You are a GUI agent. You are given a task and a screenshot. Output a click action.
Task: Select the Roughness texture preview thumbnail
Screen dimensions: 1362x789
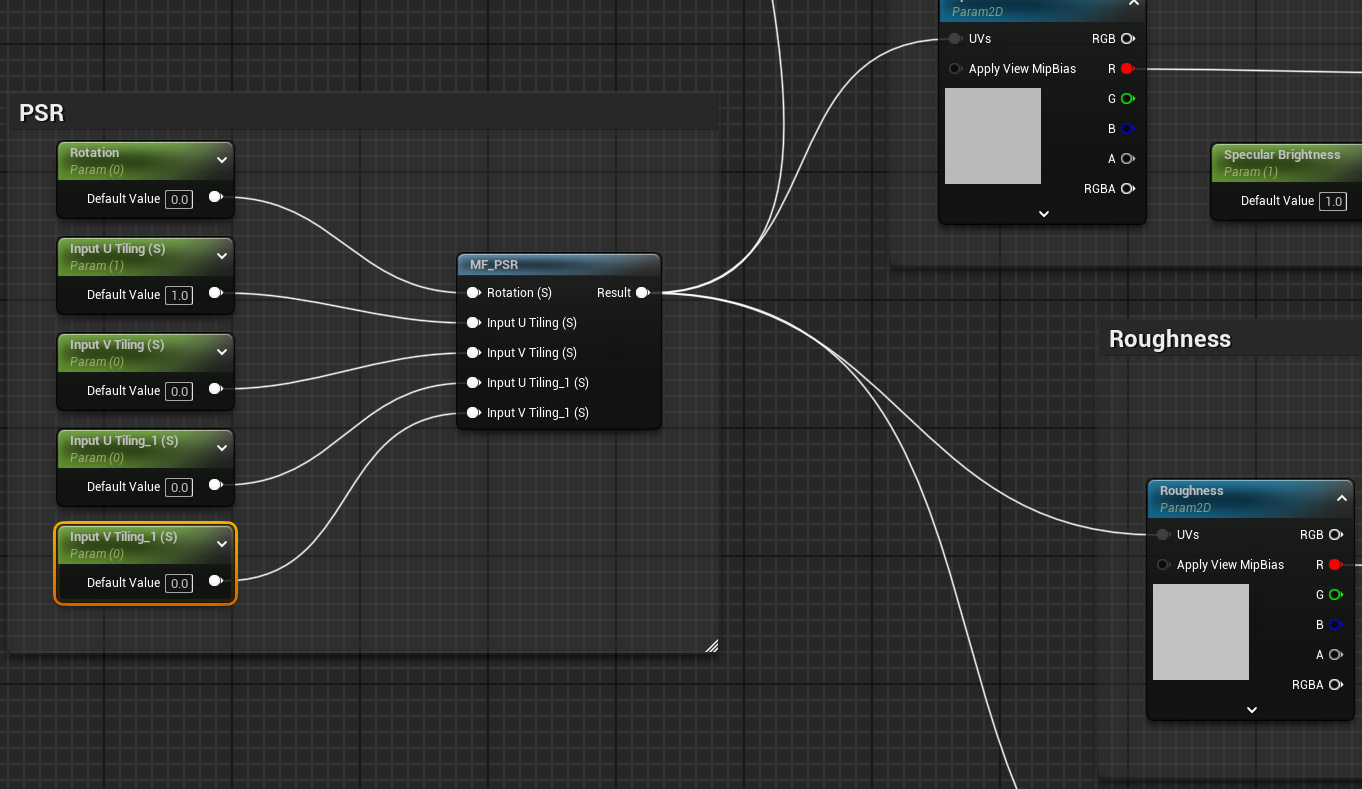pos(1201,632)
